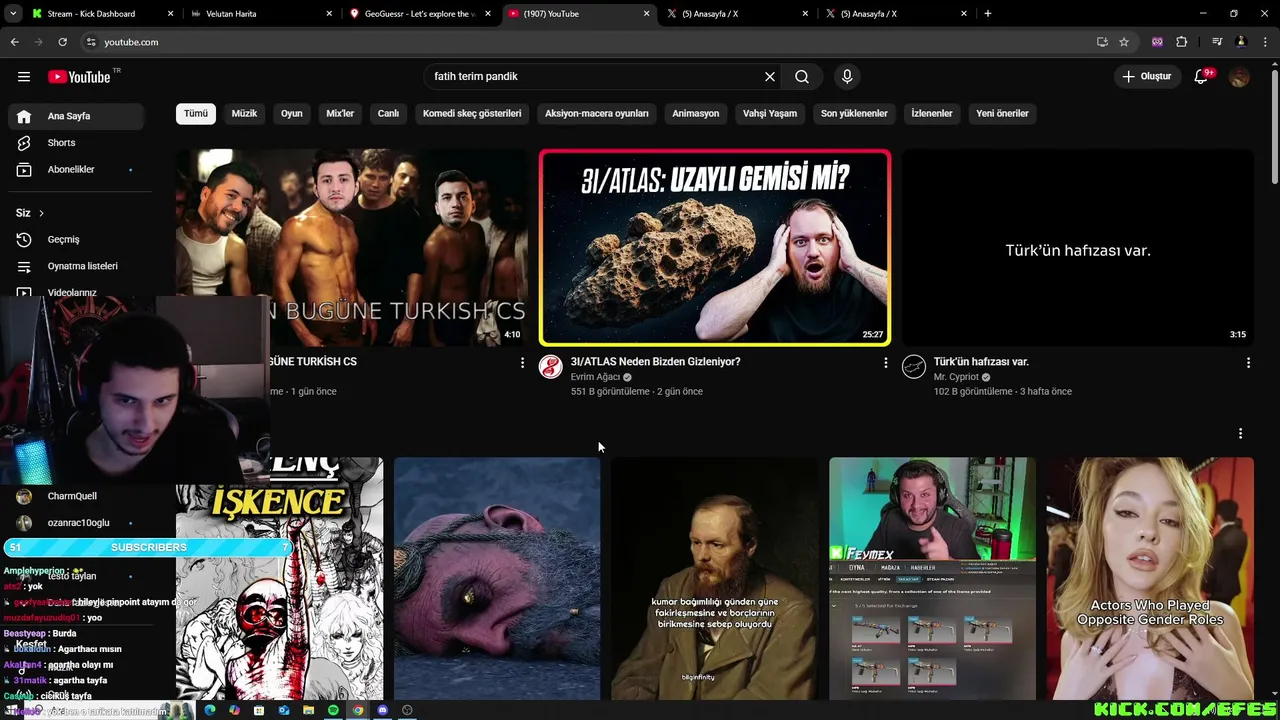
Task: Click the Oluştur create button
Action: [x=1146, y=77]
